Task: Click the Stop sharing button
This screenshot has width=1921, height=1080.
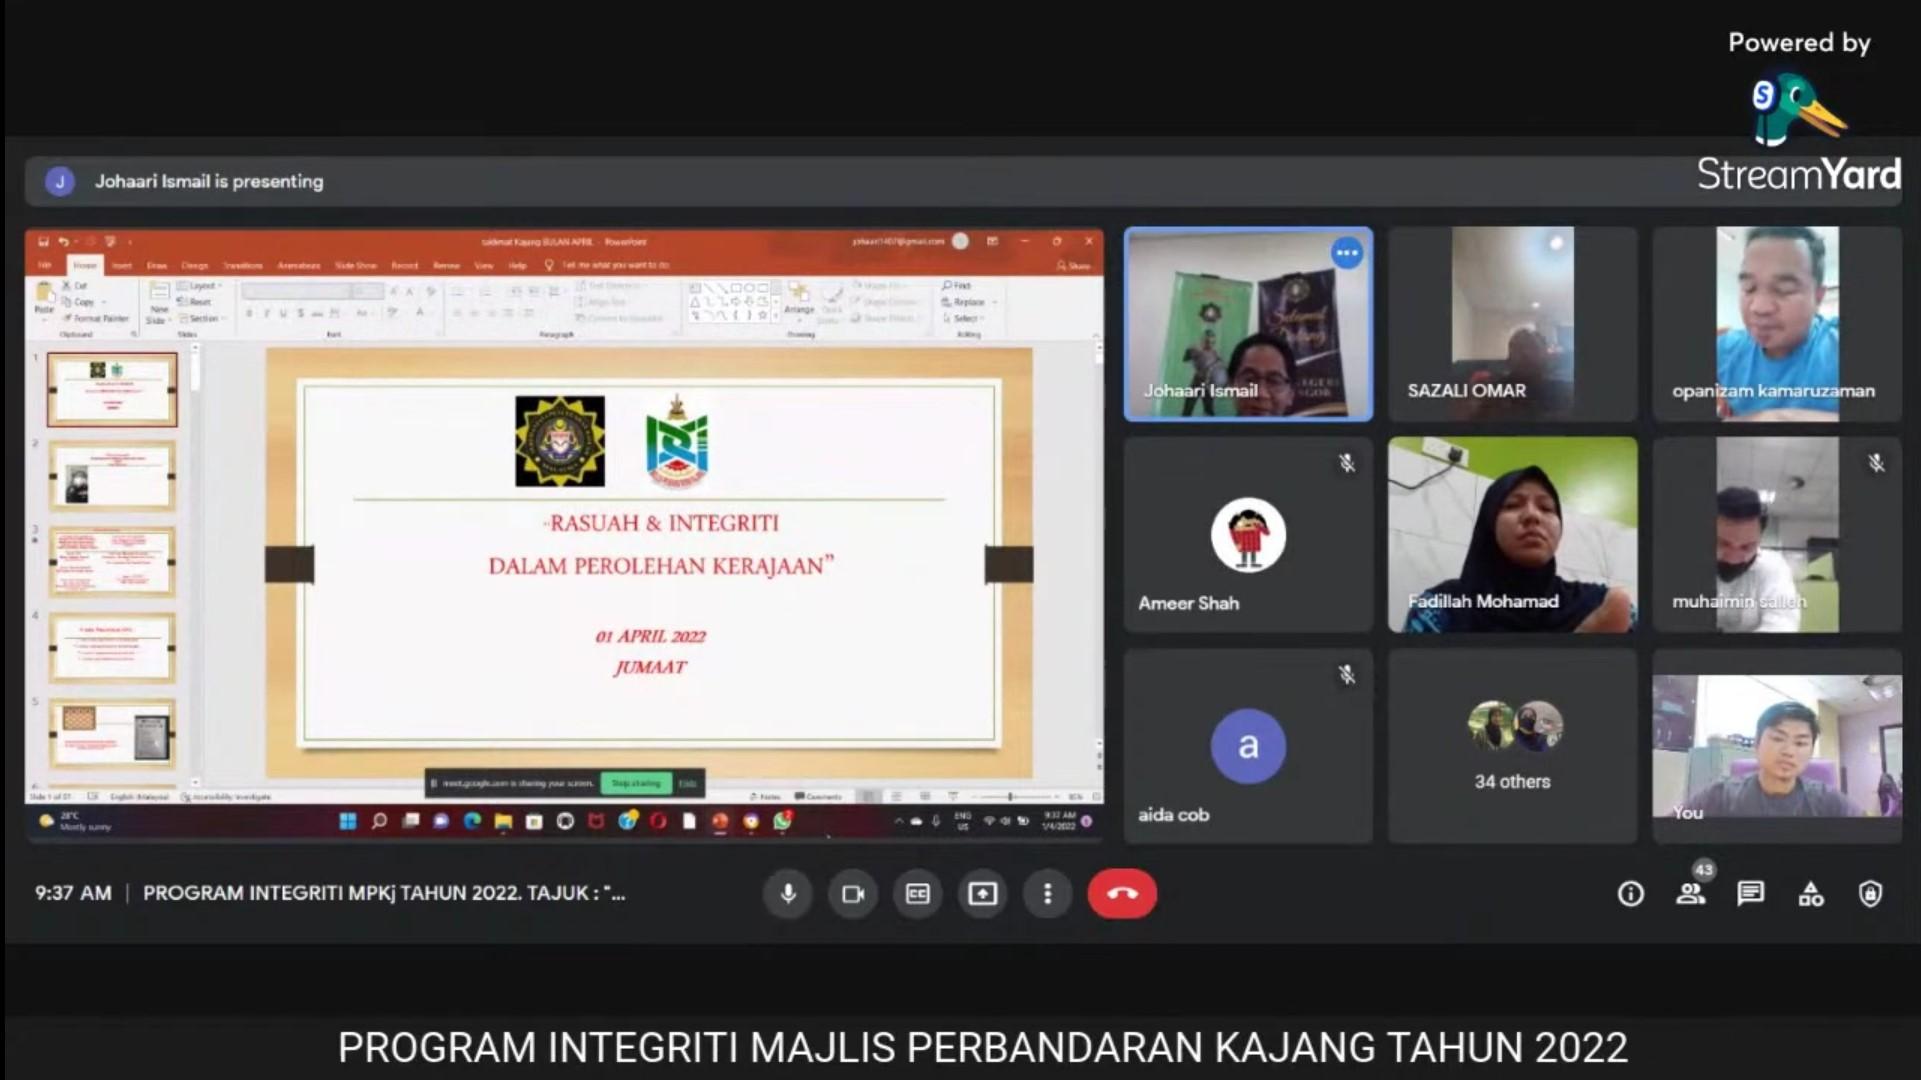Action: pos(638,784)
